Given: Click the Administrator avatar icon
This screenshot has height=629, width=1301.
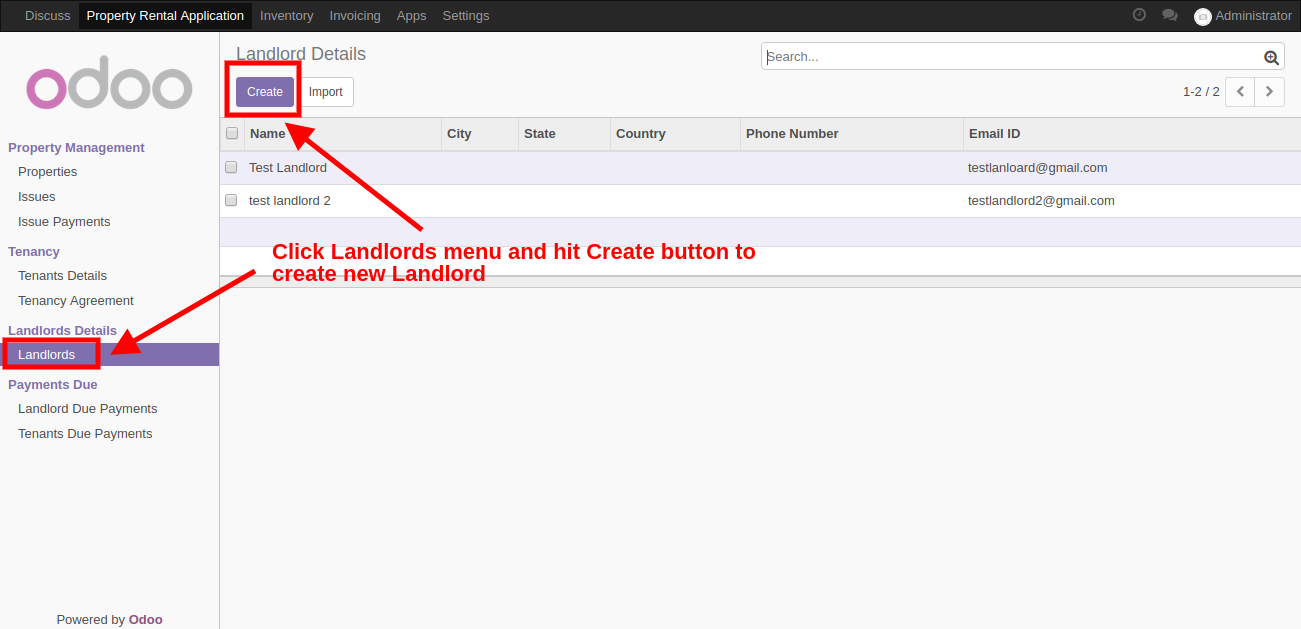Looking at the screenshot, I should coord(1202,16).
